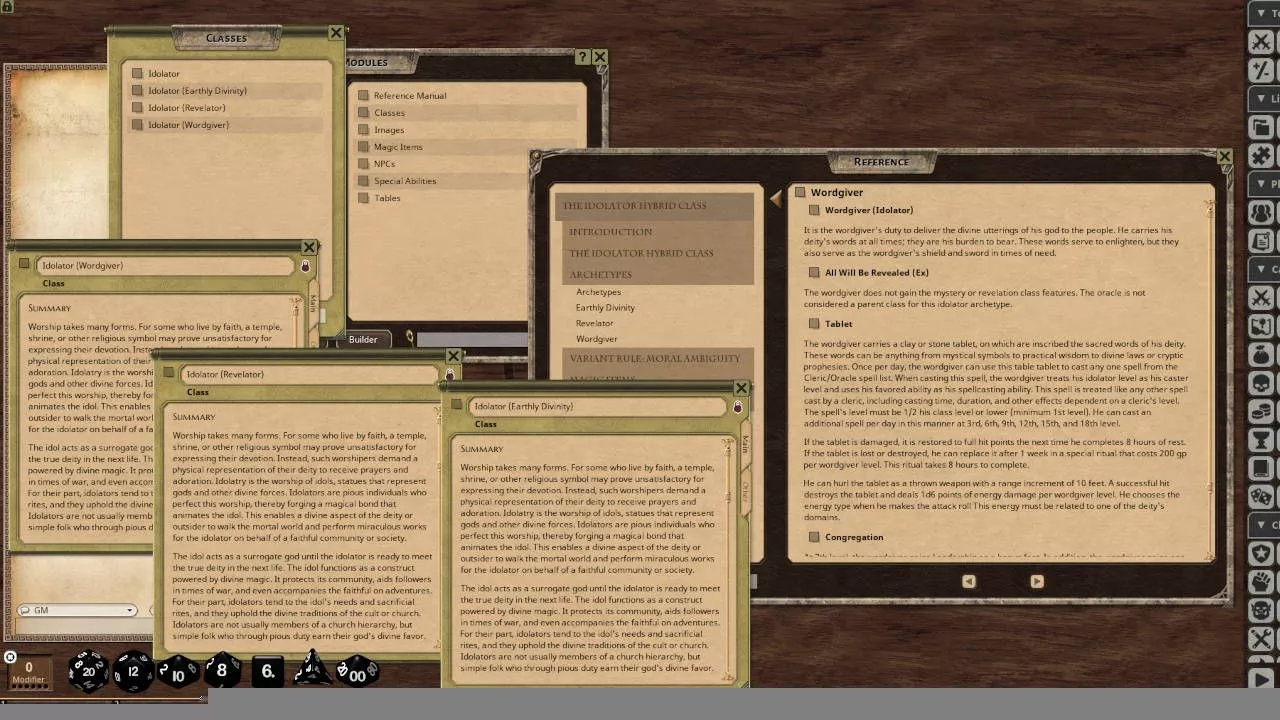Open the shield icon in right sidebar

[1261, 553]
